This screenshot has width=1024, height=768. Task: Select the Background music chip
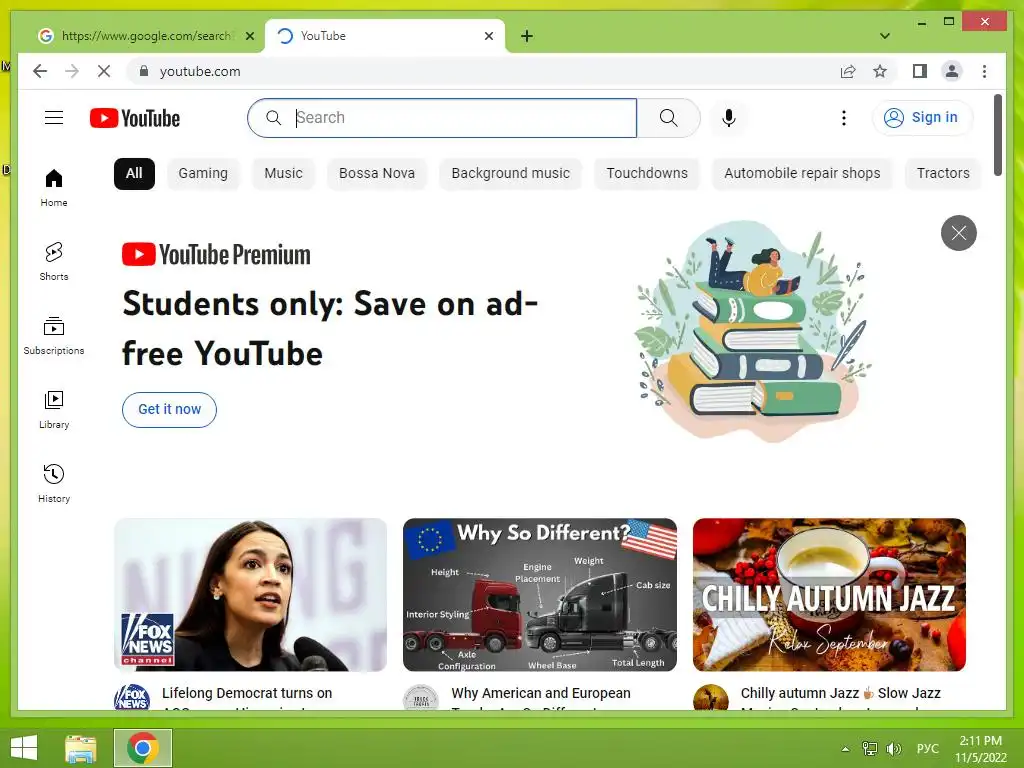pos(511,174)
